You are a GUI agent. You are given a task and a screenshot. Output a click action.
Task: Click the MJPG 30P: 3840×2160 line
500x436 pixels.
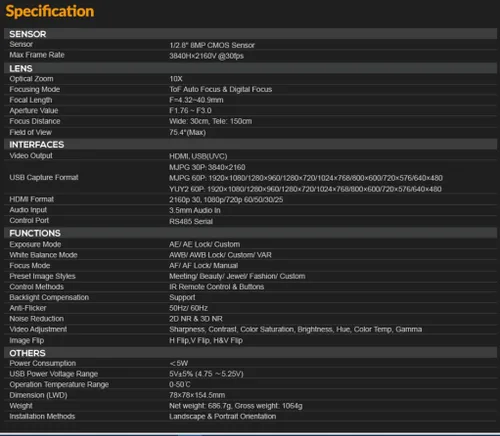[207, 167]
